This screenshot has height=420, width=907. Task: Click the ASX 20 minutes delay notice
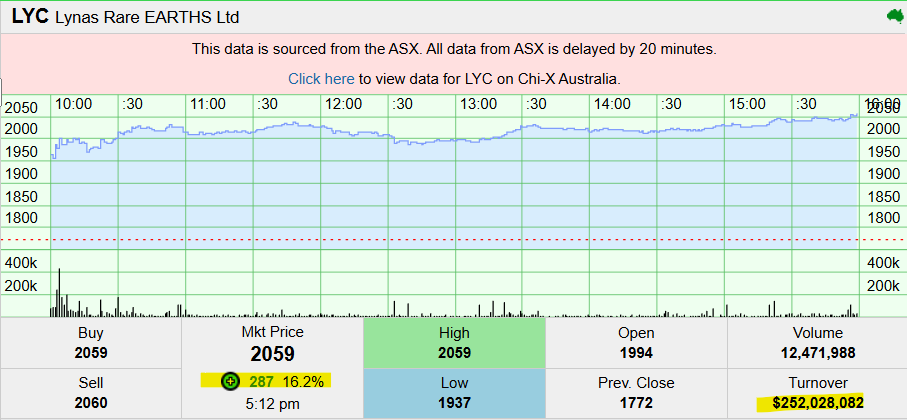click(x=454, y=49)
